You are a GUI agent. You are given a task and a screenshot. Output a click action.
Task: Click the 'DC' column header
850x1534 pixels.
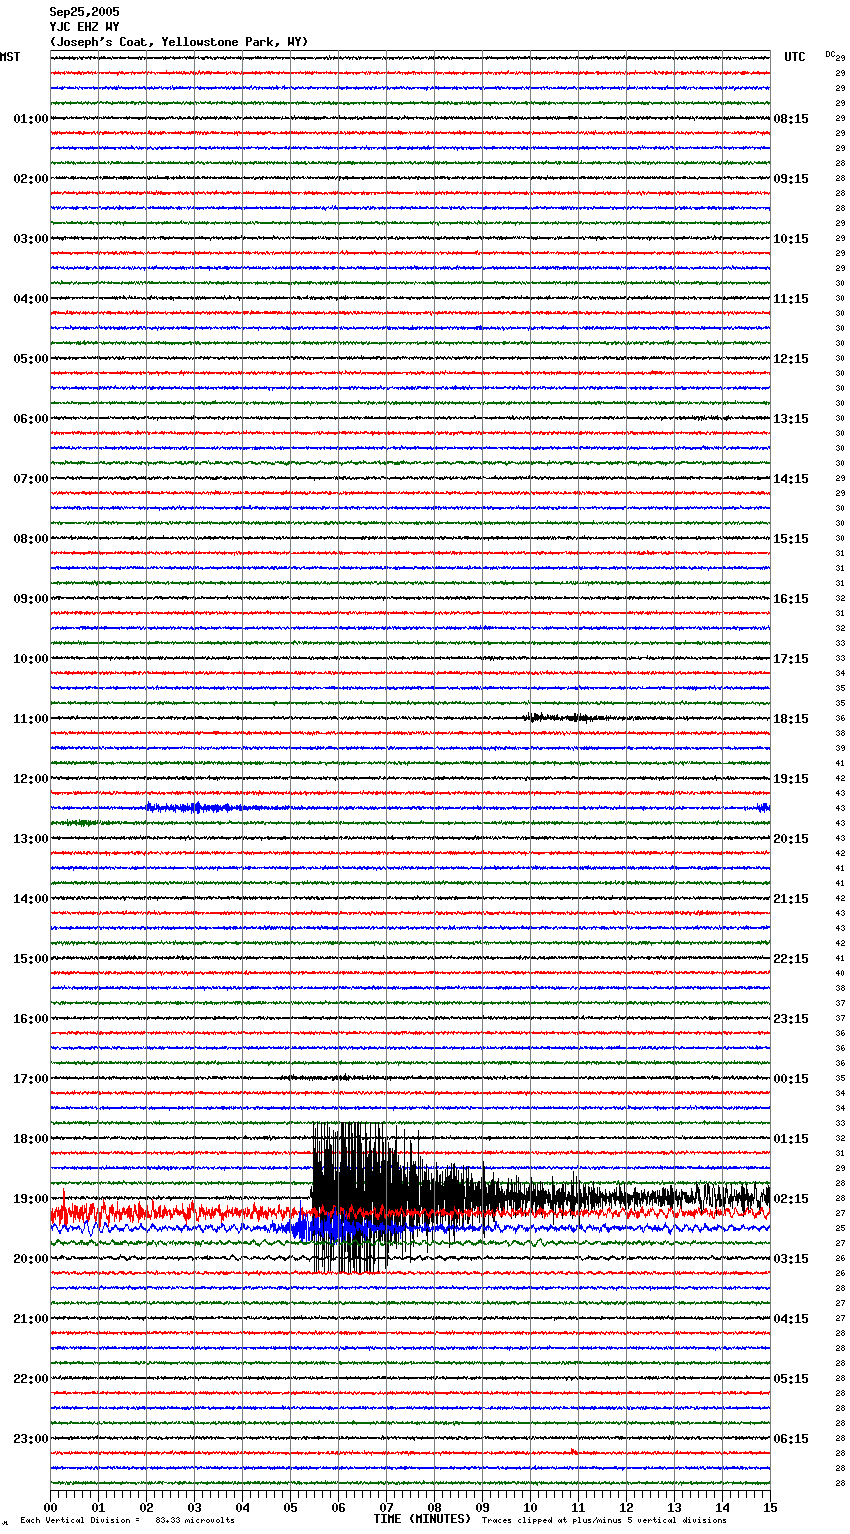pos(830,54)
